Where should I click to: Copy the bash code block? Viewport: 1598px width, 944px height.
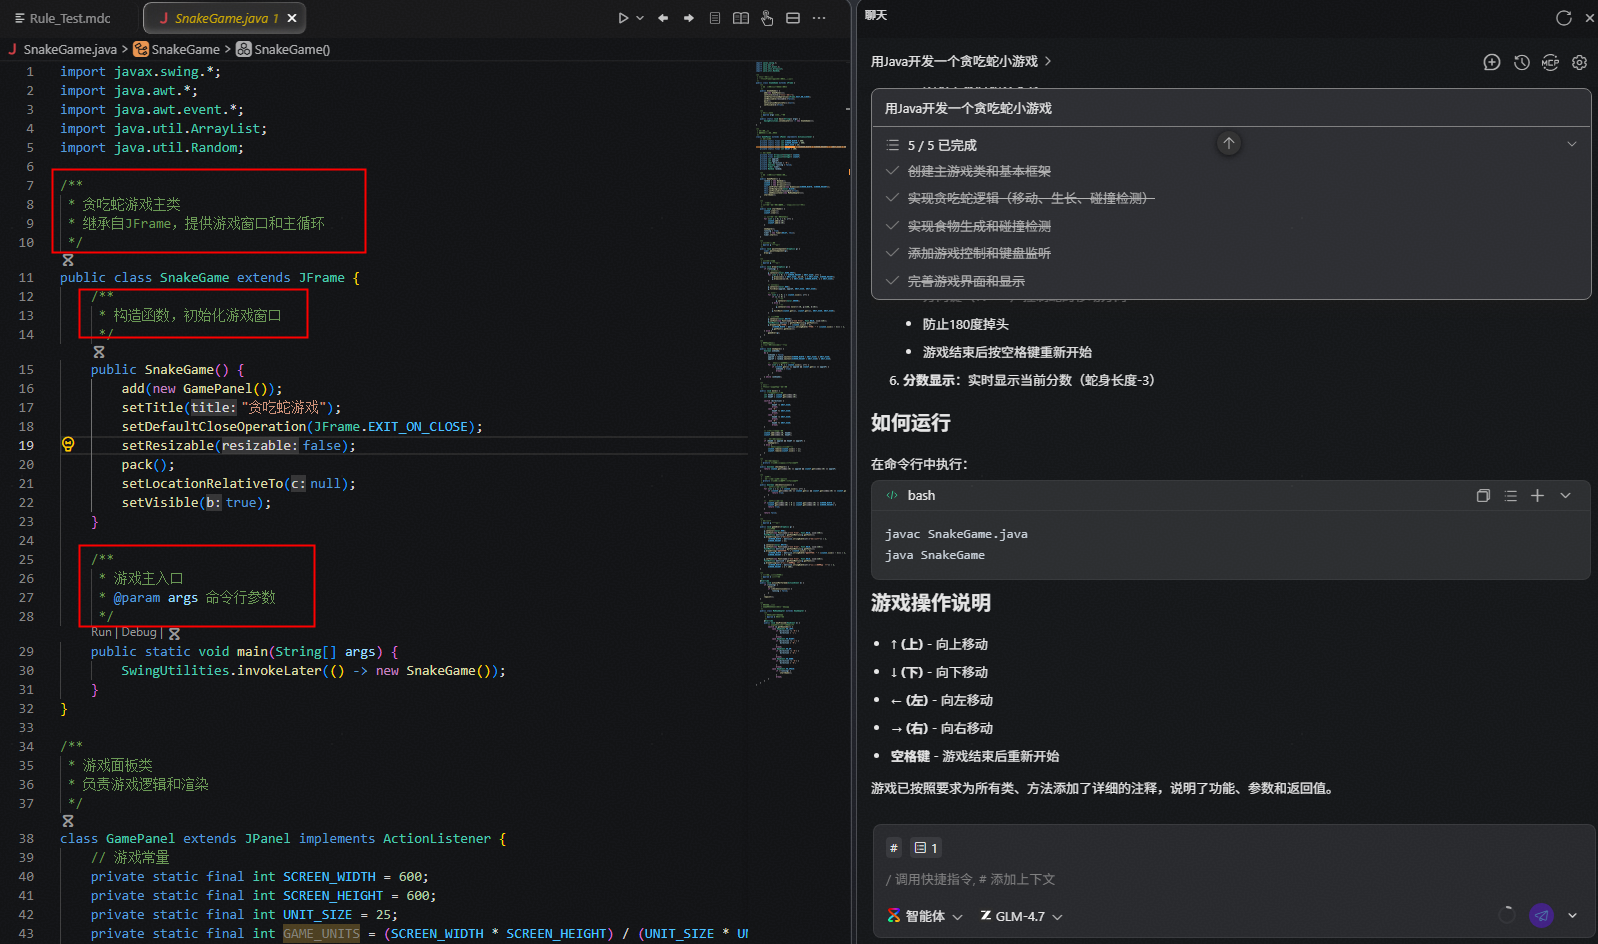point(1483,496)
